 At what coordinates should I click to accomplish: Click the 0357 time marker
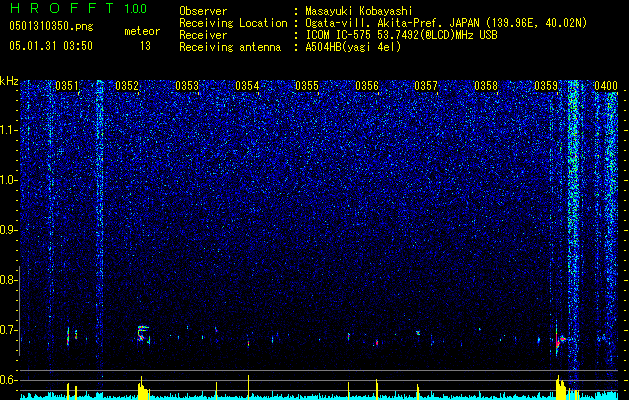(426, 86)
